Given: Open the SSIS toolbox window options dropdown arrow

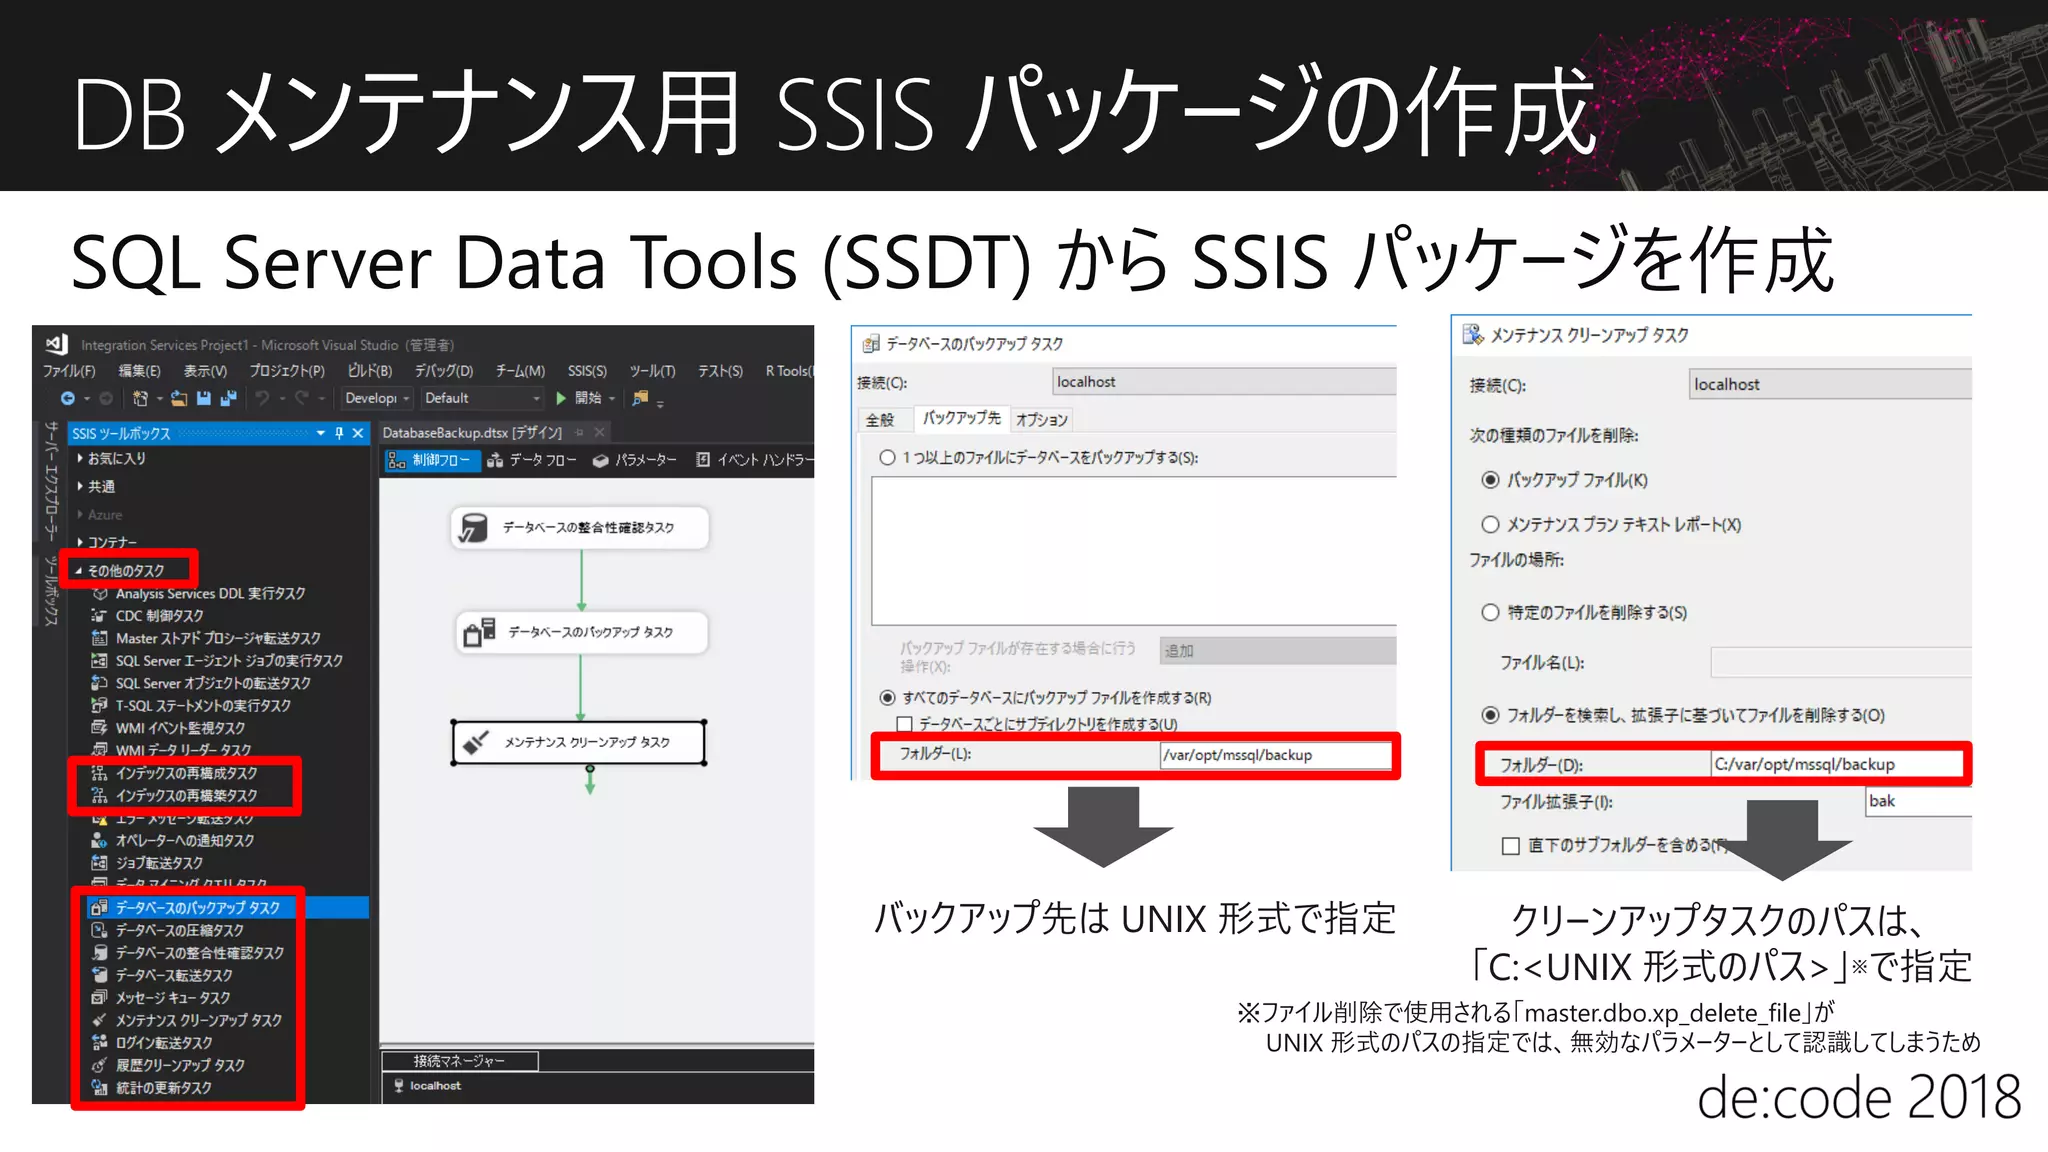Looking at the screenshot, I should (321, 433).
